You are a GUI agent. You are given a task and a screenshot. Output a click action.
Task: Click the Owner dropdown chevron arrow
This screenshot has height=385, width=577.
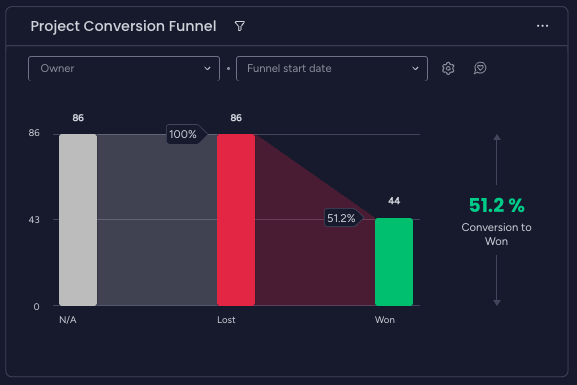(x=207, y=68)
